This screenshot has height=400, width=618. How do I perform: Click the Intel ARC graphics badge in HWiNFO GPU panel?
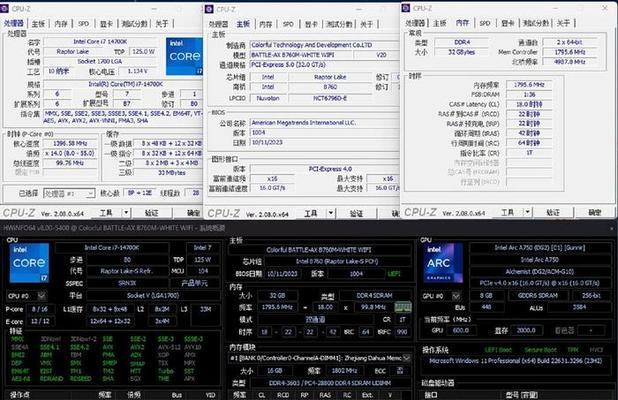pyautogui.click(x=443, y=263)
